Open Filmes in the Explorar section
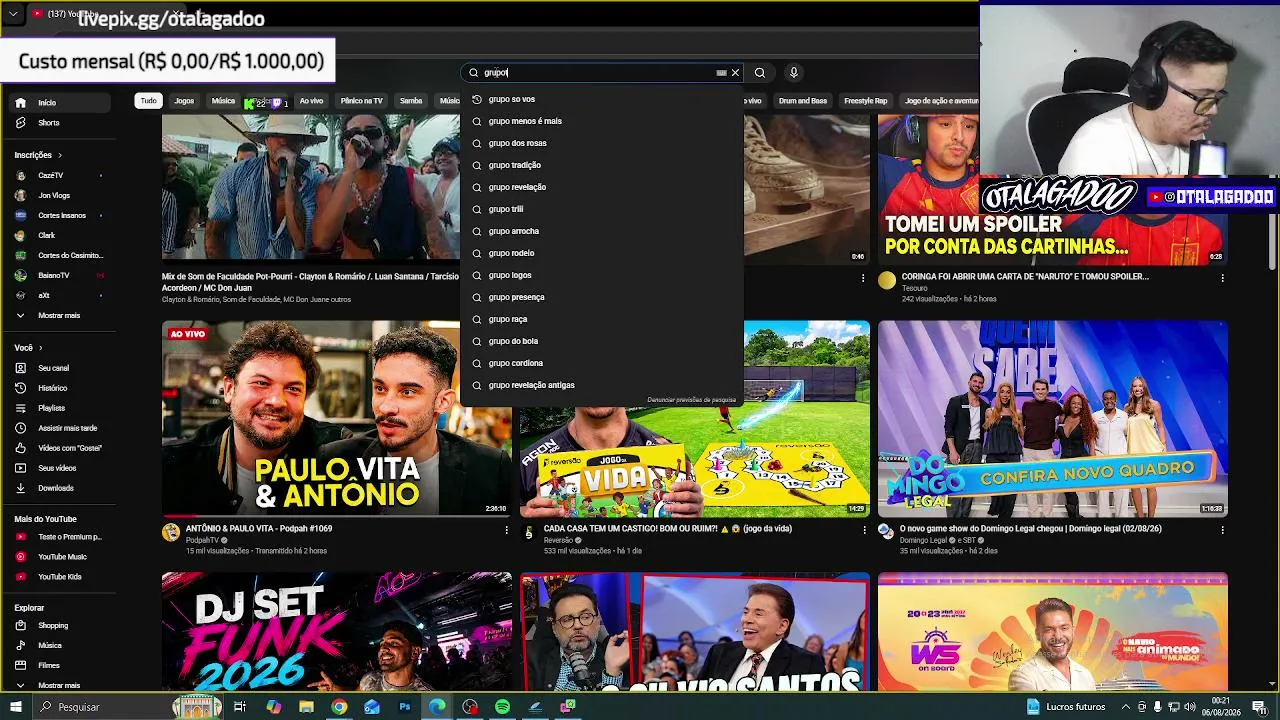This screenshot has width=1280, height=720. click(x=49, y=666)
